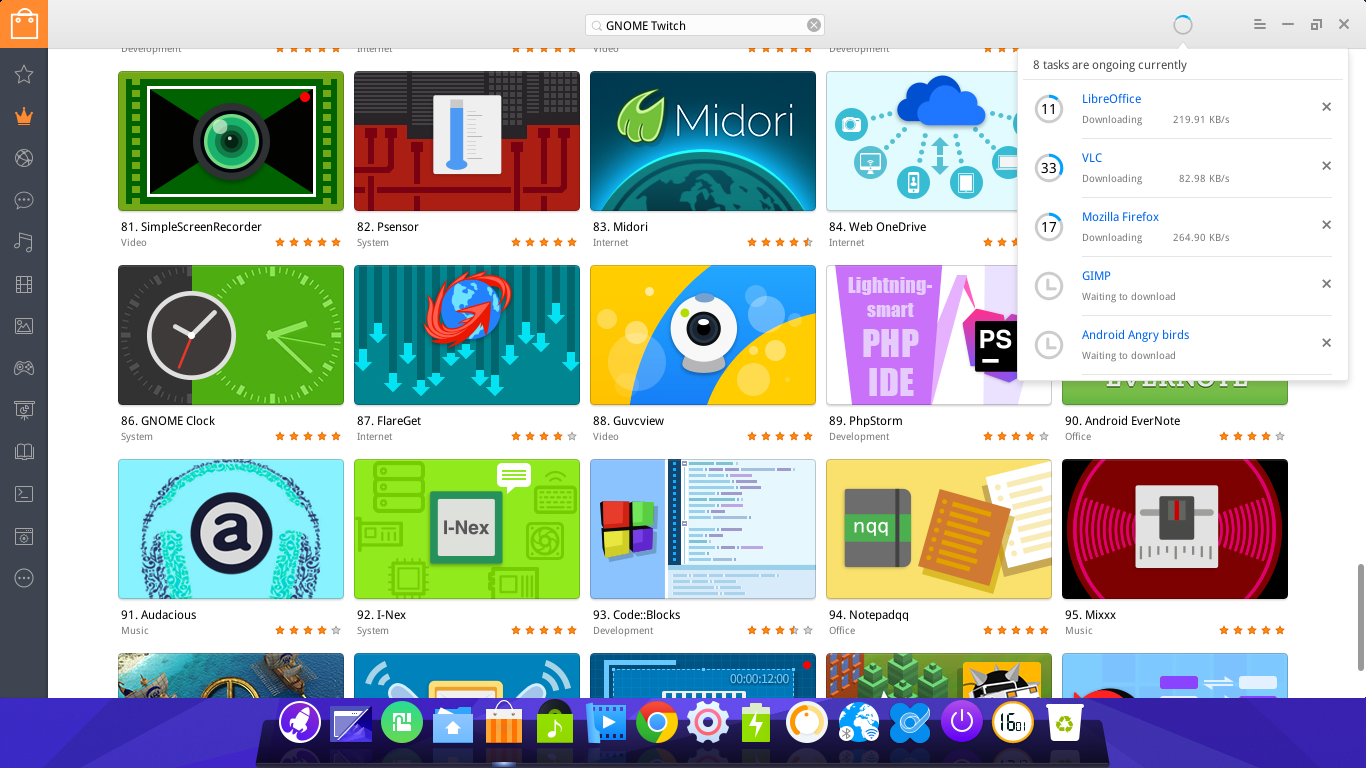Open the GIMP link in download list
This screenshot has height=768, width=1366.
[x=1096, y=276]
